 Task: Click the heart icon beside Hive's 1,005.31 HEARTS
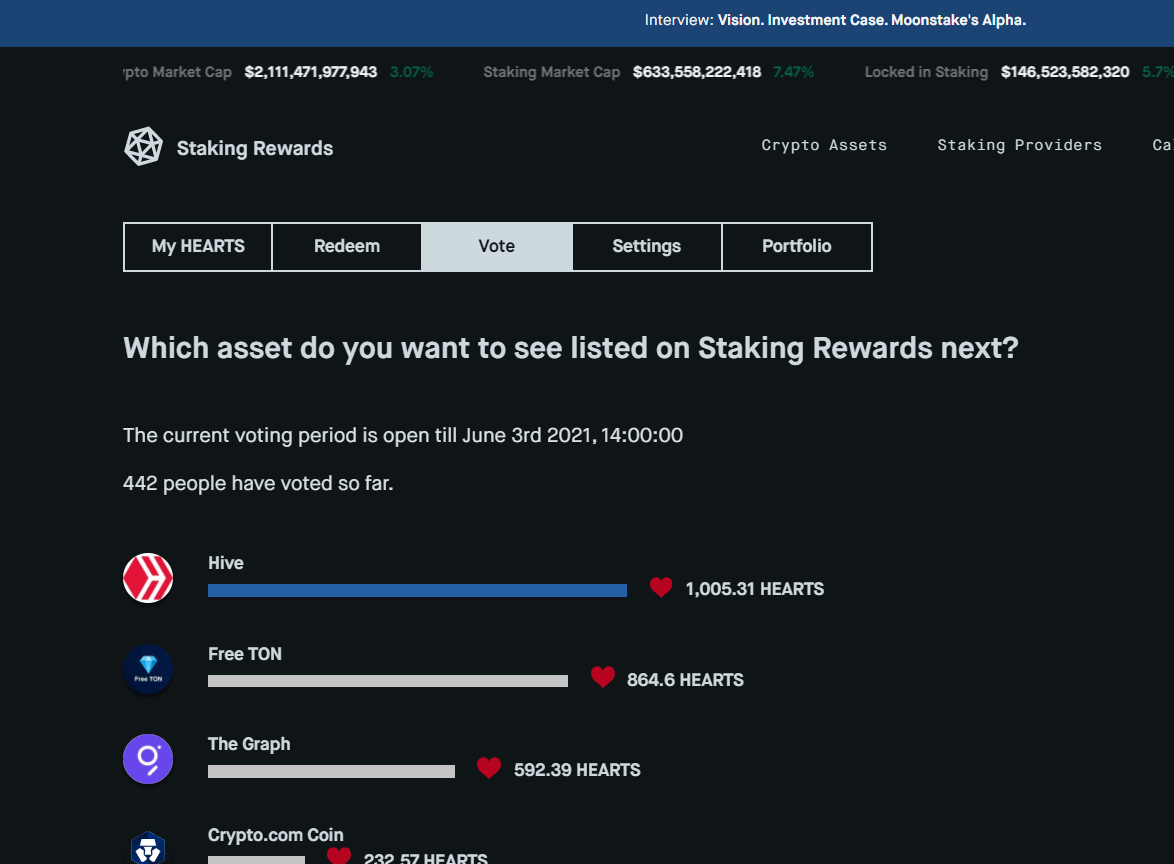(x=661, y=587)
